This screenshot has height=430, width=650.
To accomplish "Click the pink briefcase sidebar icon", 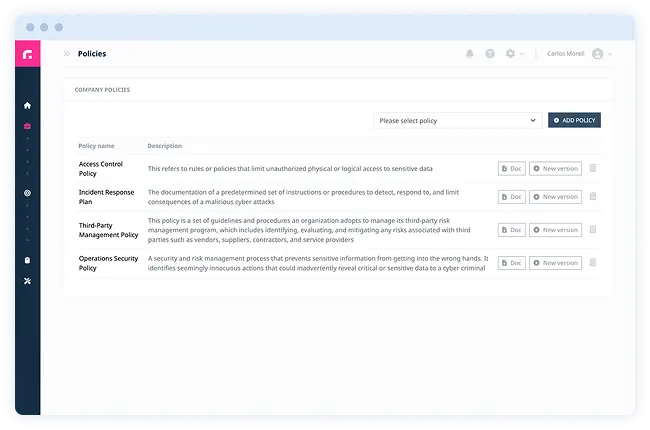I will [27, 126].
